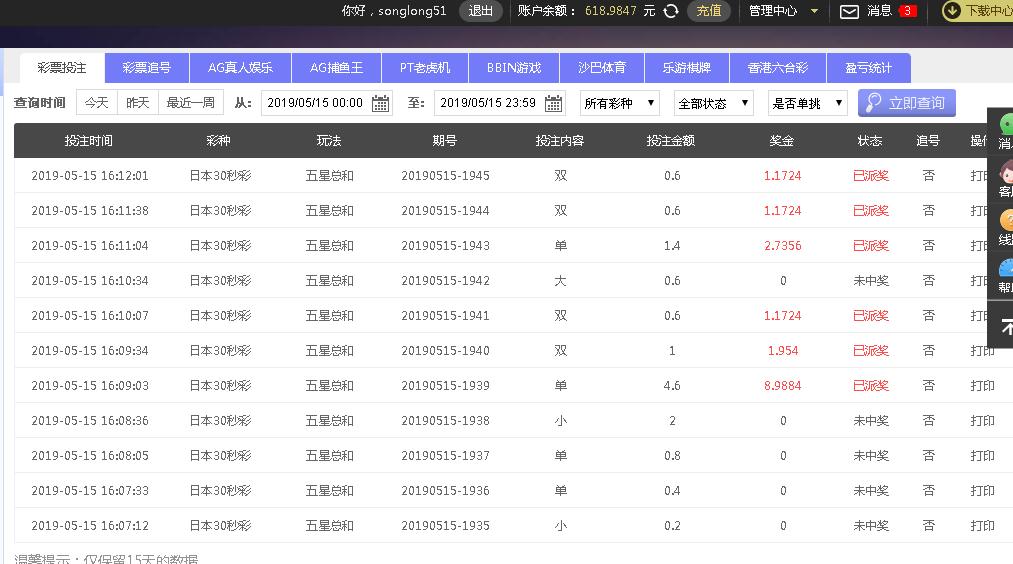This screenshot has height=564, width=1013.
Task: Click the balance refresh icon
Action: click(x=671, y=11)
